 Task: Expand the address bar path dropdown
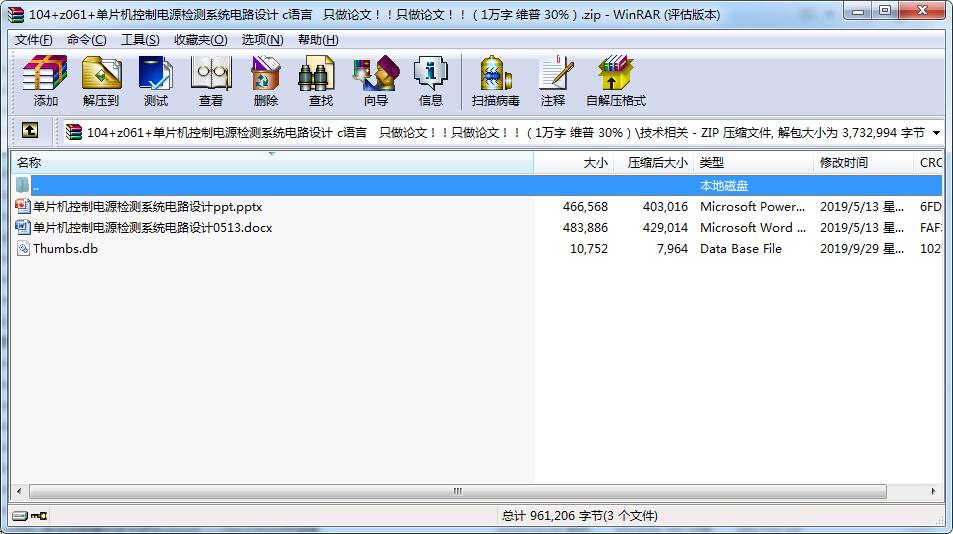tap(936, 132)
